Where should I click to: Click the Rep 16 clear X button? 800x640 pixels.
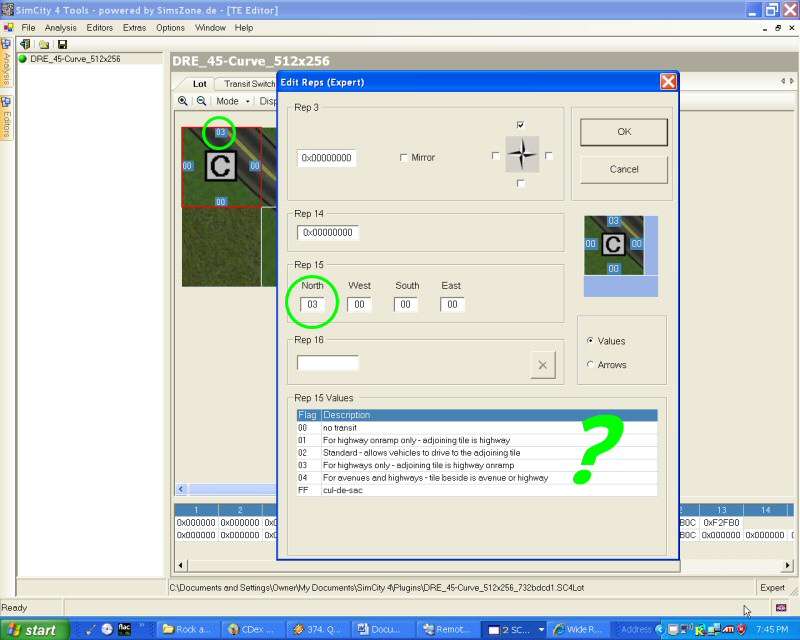542,365
